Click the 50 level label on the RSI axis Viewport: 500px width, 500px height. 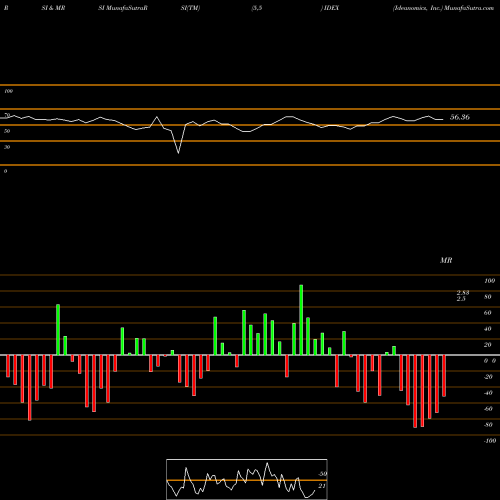coord(7,131)
